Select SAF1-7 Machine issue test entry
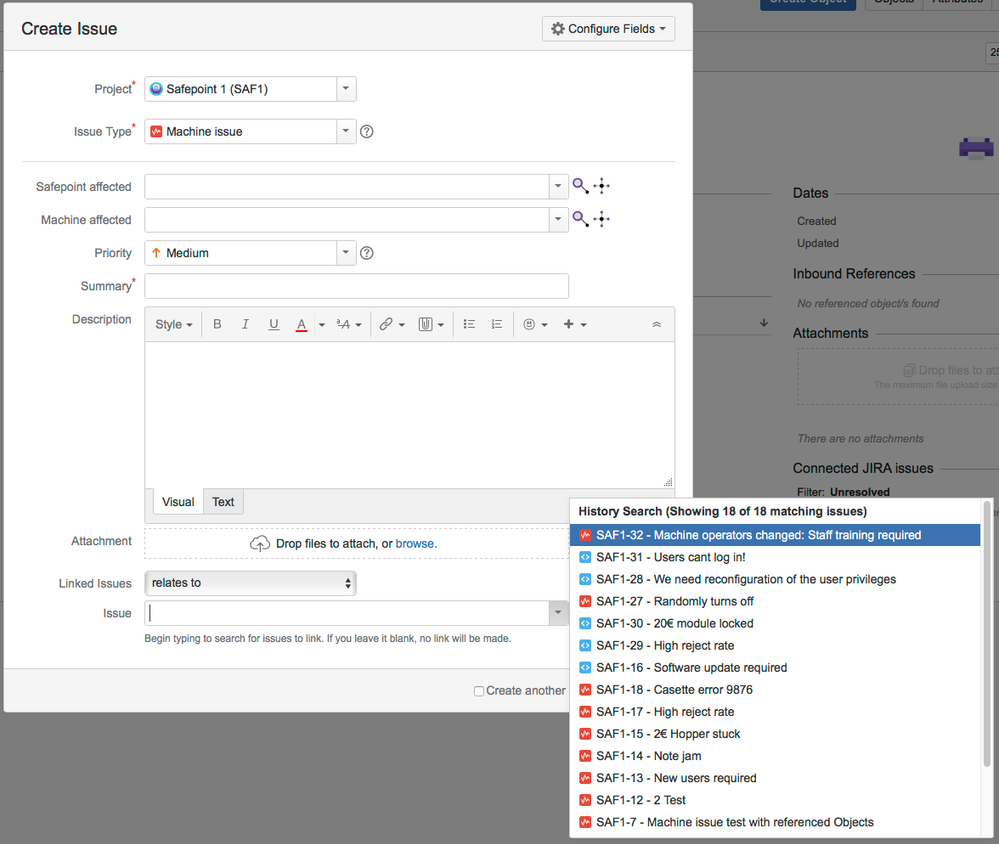999x844 pixels. [775, 822]
